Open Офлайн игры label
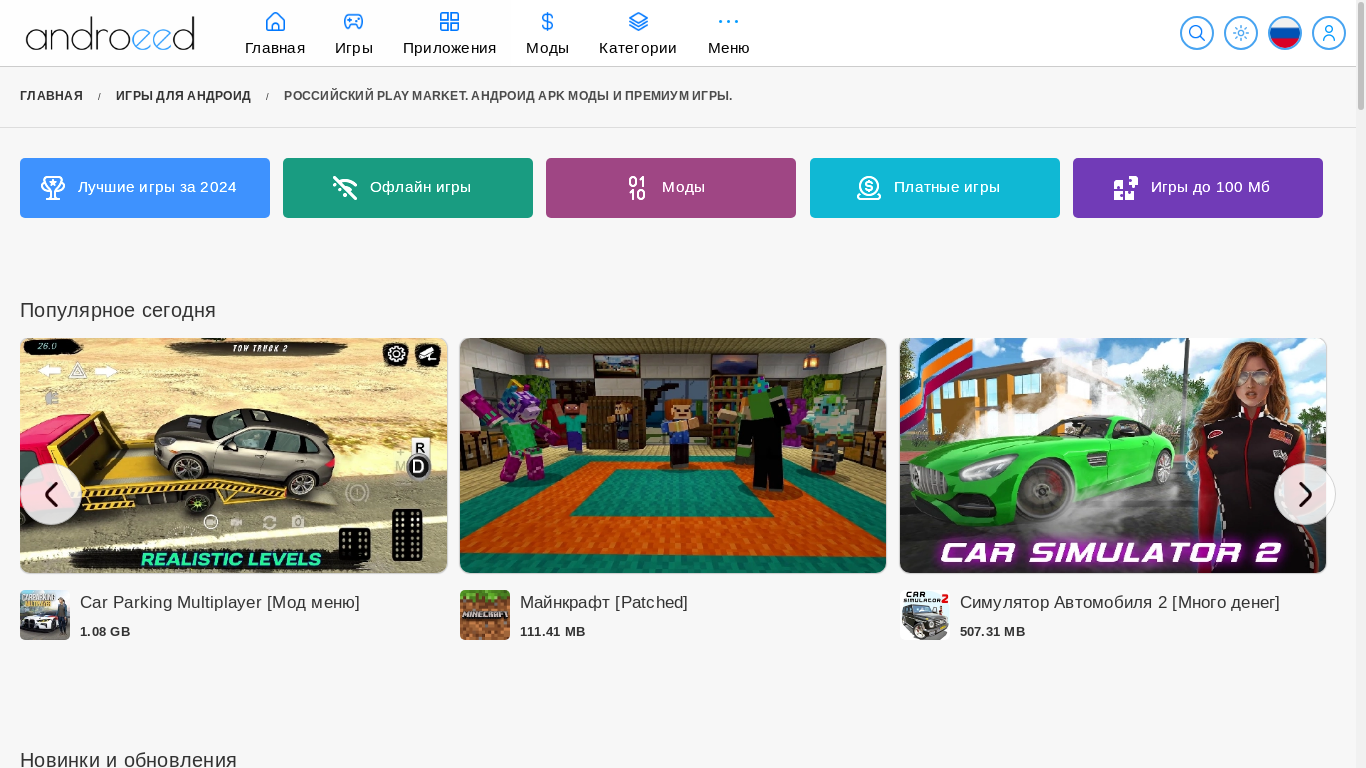Viewport: 1366px width, 768px height. [x=420, y=187]
